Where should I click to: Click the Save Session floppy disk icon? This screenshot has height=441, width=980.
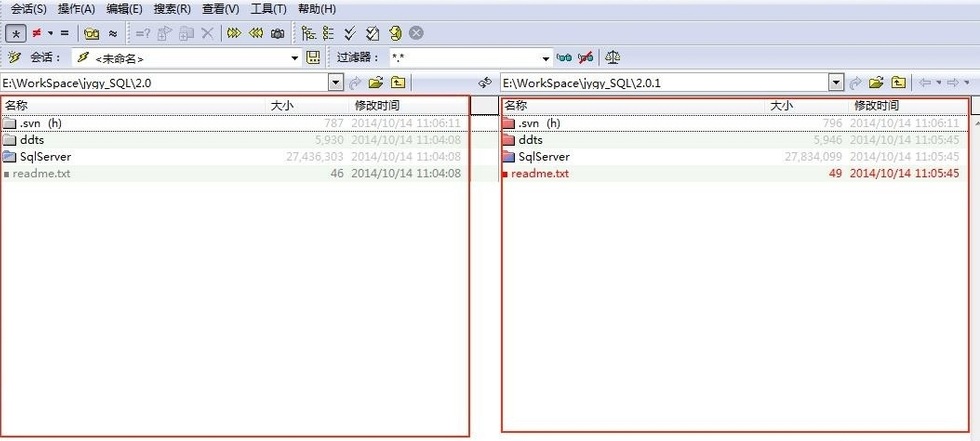(313, 57)
